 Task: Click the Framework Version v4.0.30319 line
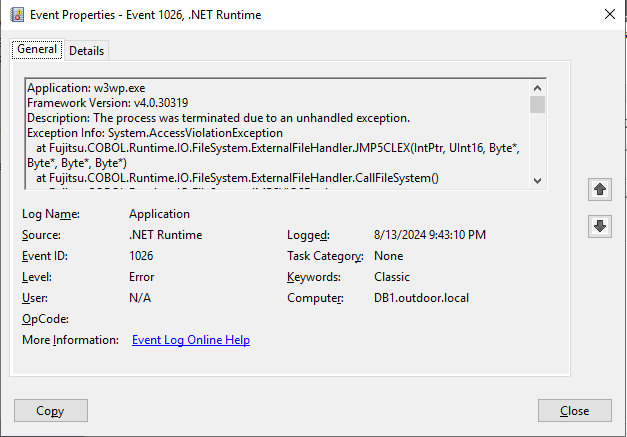pos(108,103)
